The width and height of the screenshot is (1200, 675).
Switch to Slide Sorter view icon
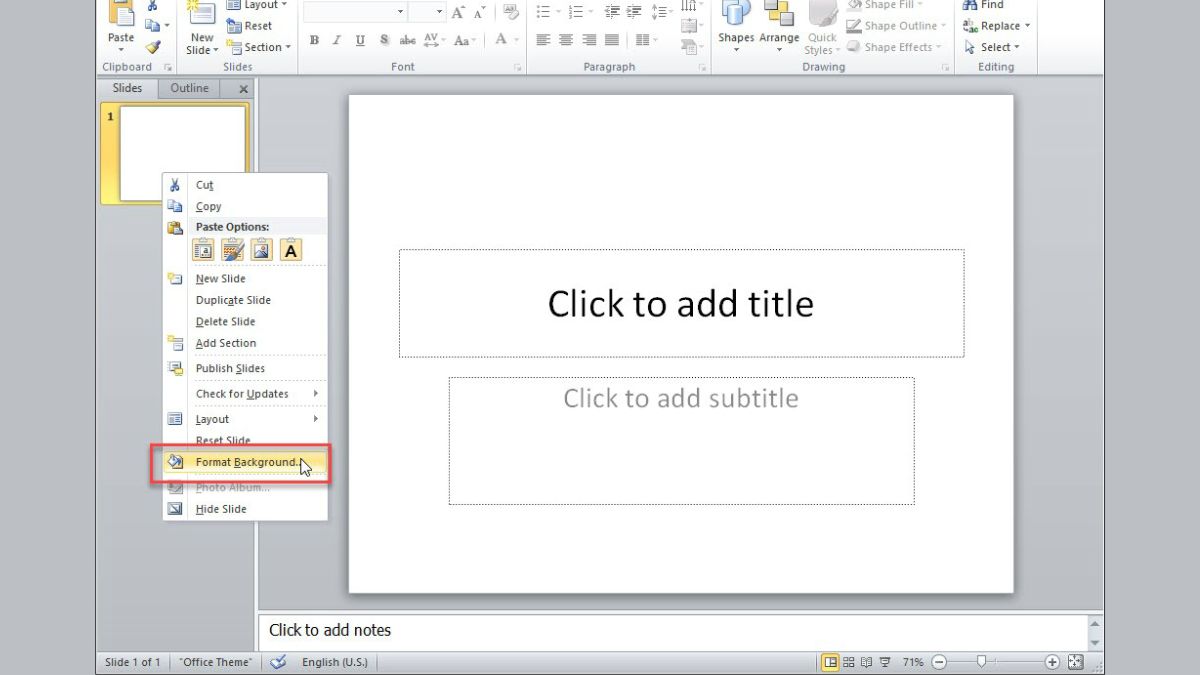click(847, 661)
